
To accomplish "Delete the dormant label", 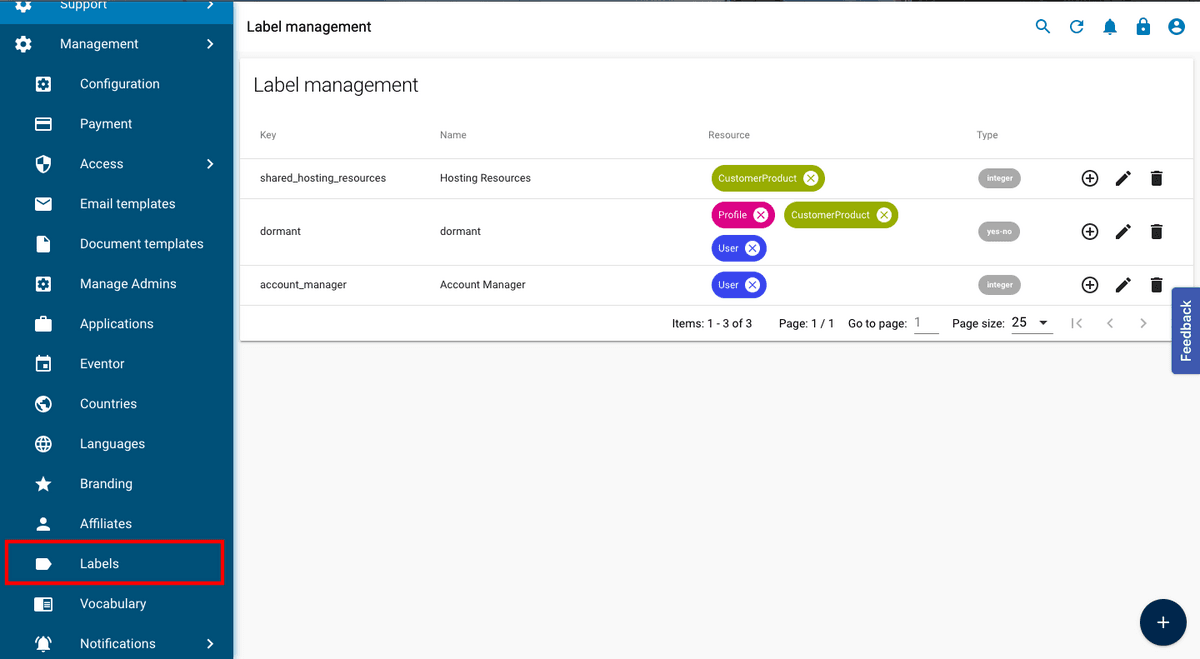I will click(1156, 231).
